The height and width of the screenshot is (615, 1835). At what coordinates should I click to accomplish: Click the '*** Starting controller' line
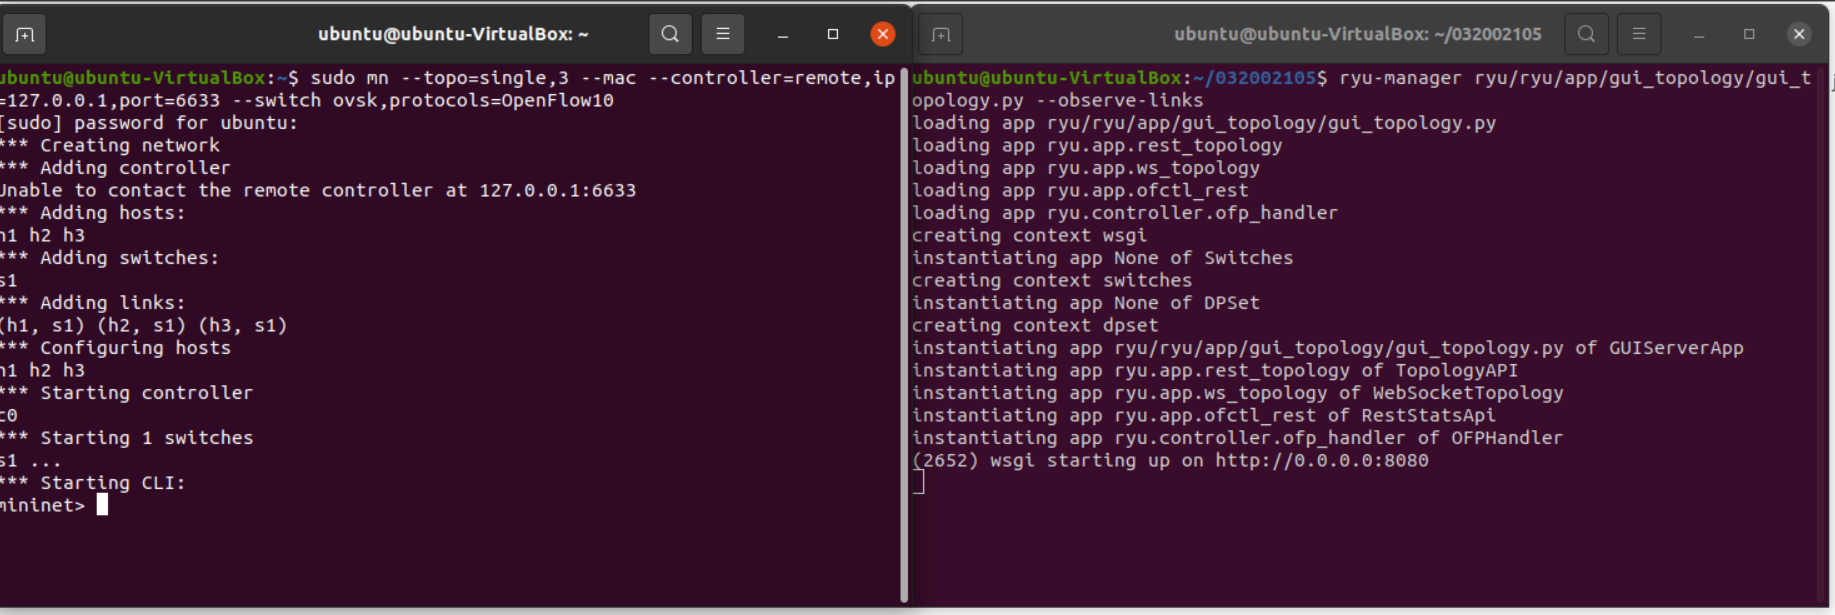point(127,393)
